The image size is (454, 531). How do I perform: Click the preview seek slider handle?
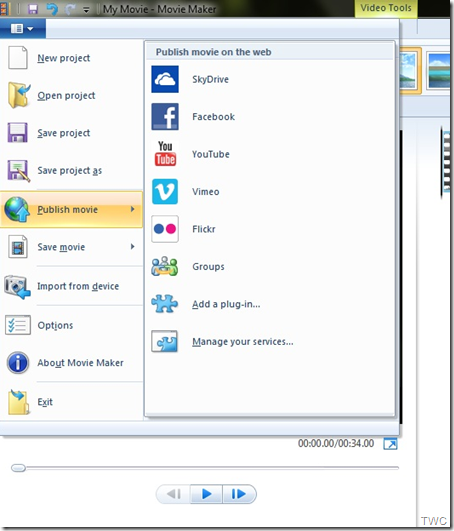18,468
